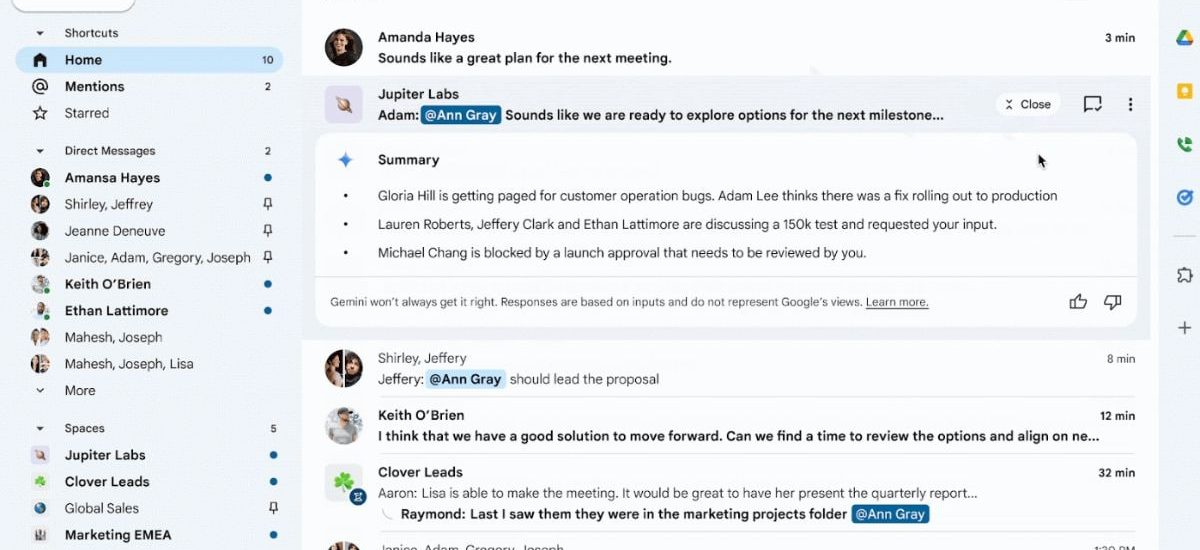Open Google Tasks in side panel
The width and height of the screenshot is (1200, 550).
tap(1184, 197)
